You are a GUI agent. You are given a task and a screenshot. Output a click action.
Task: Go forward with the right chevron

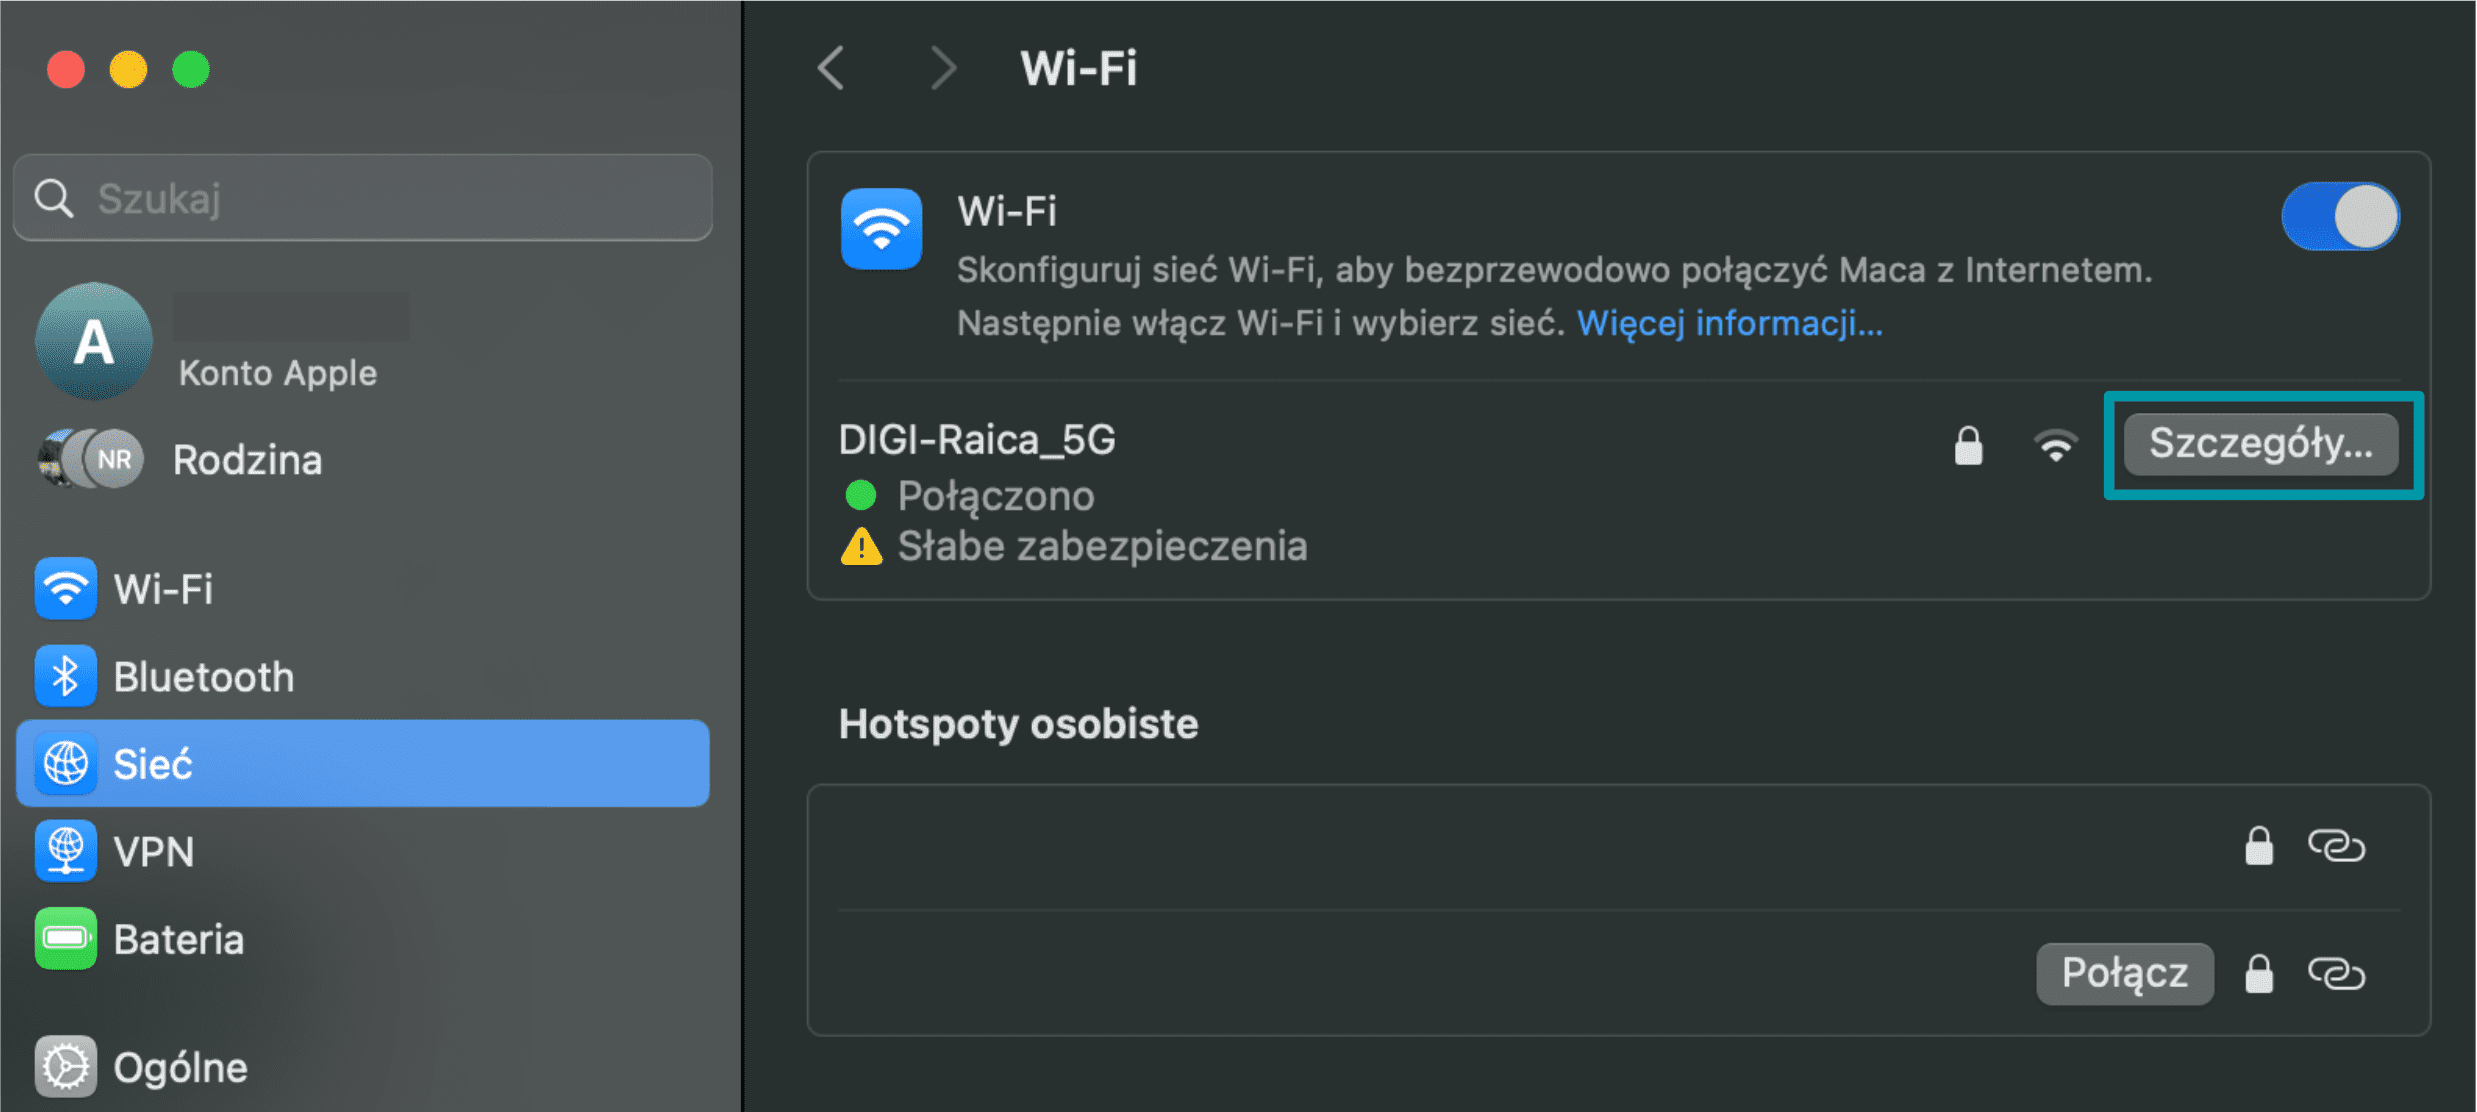942,68
